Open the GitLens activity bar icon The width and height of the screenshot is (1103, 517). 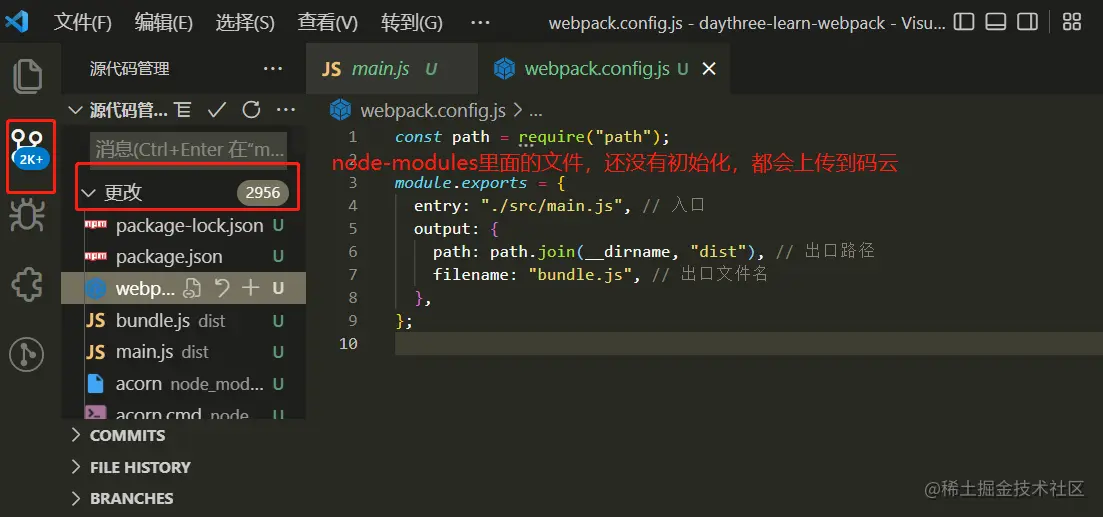point(27,355)
